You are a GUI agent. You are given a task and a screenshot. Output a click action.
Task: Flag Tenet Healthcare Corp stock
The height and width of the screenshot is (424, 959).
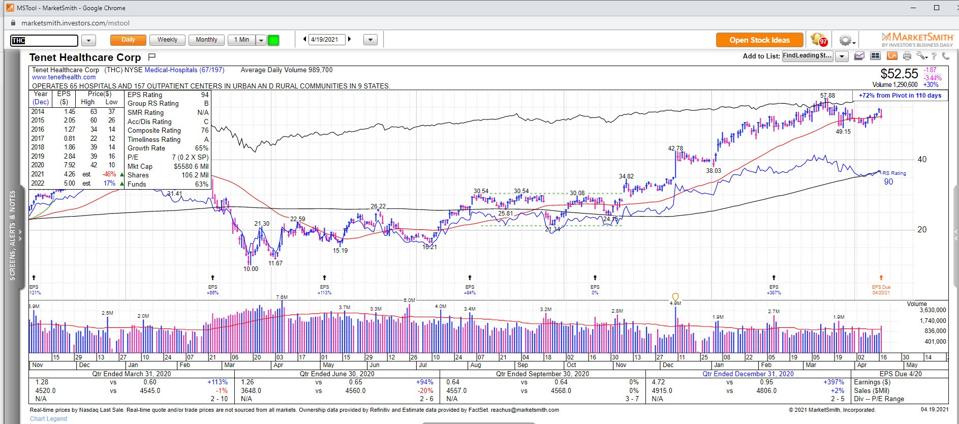pos(152,57)
